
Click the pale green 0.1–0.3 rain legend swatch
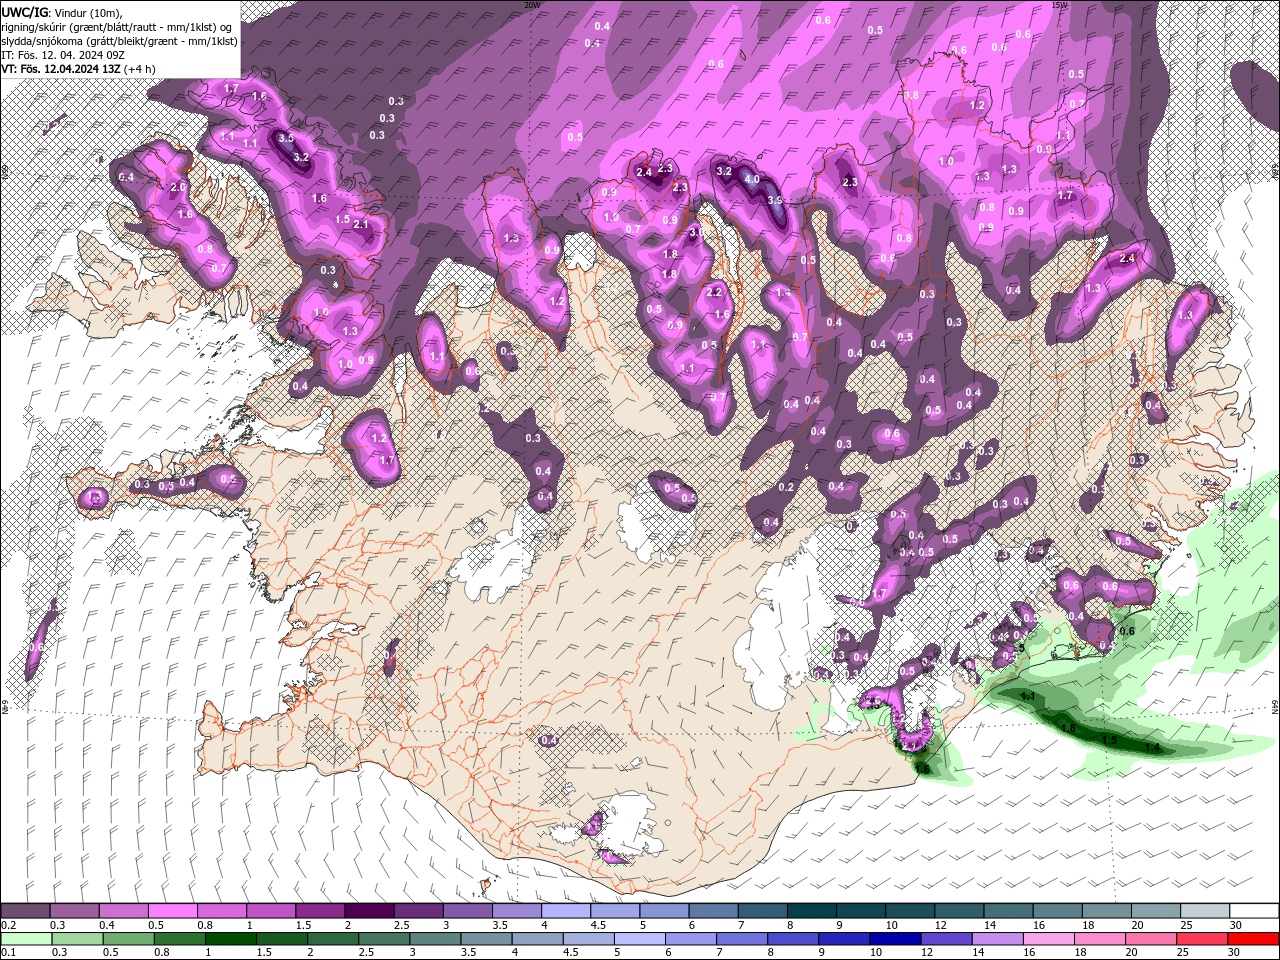pos(27,939)
